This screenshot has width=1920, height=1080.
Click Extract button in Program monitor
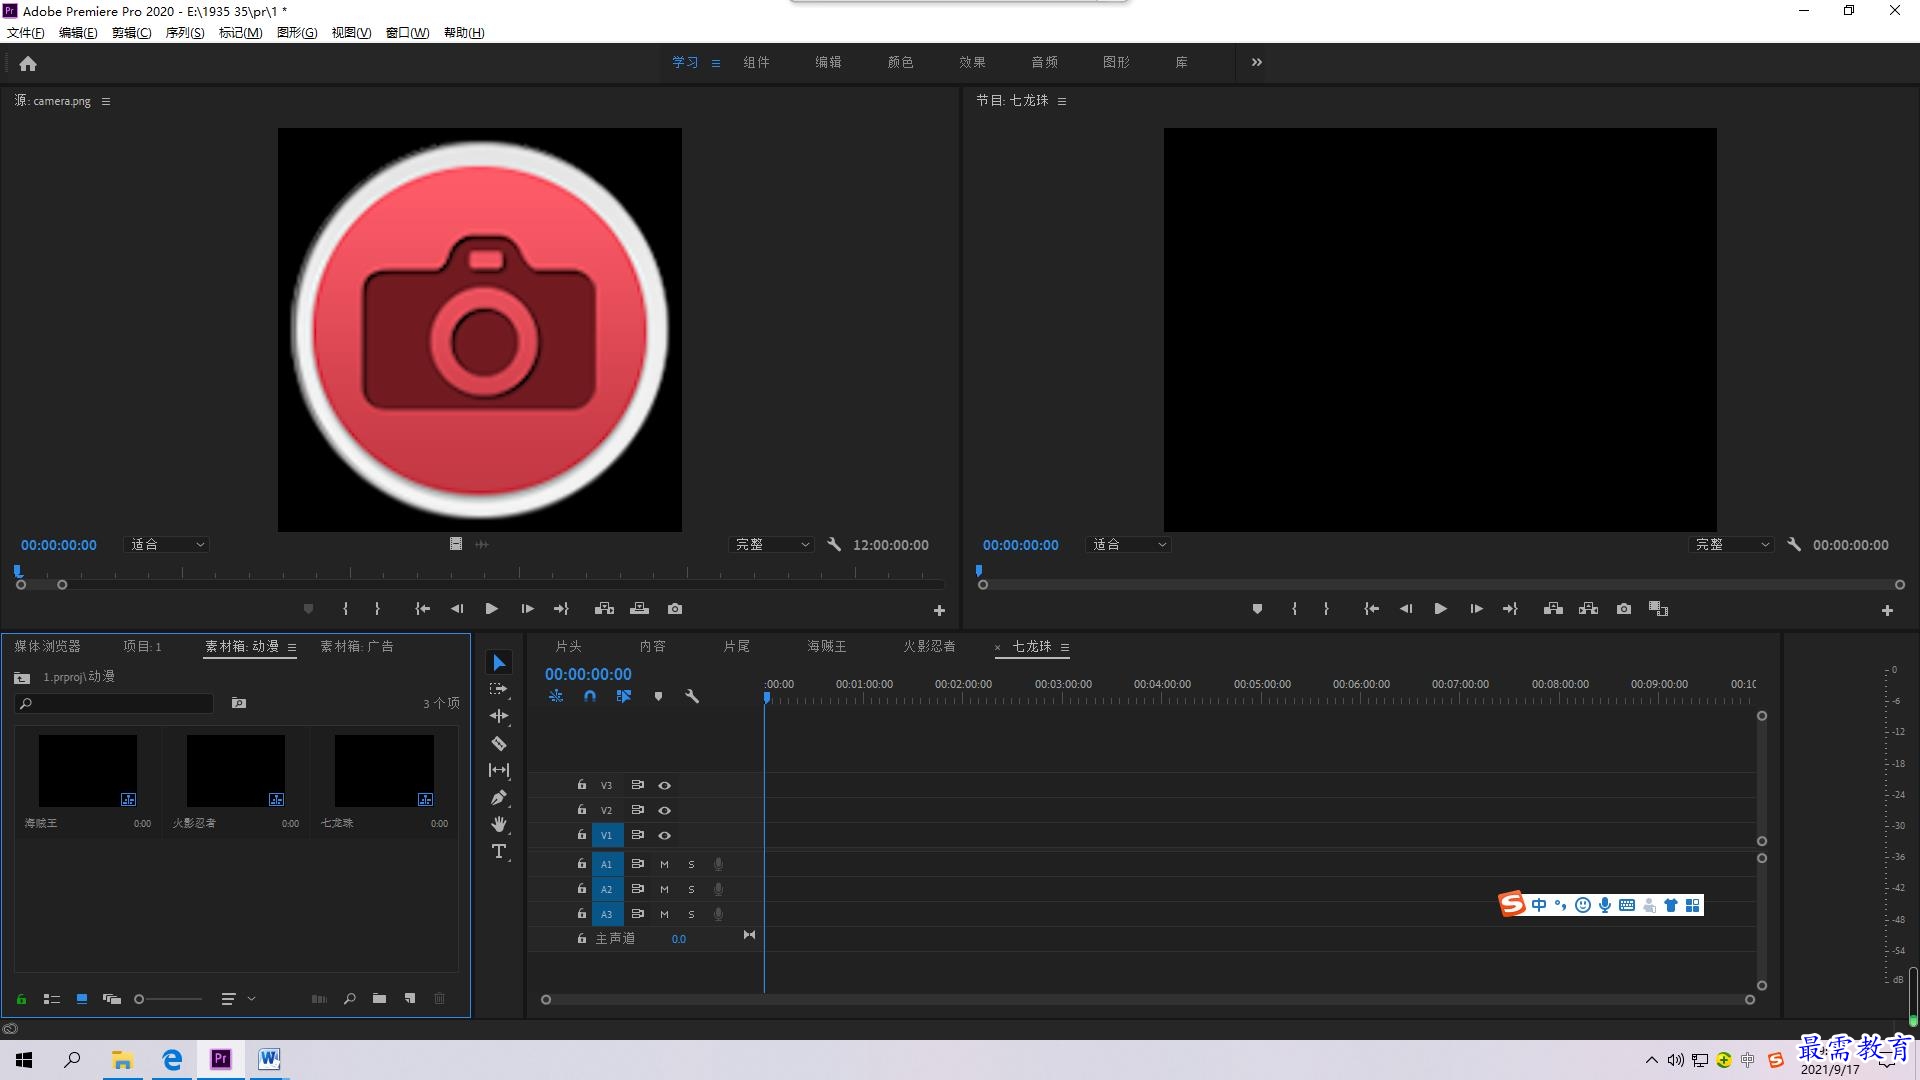[1588, 609]
